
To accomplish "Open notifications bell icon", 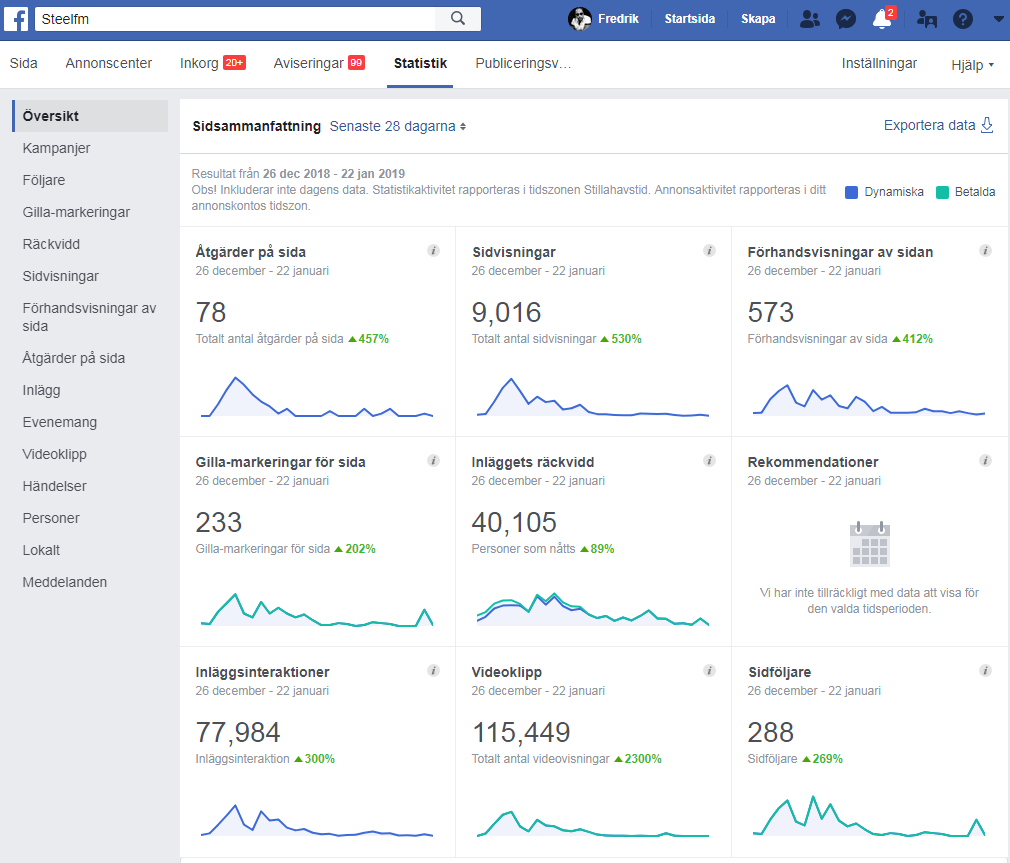I will click(x=881, y=19).
